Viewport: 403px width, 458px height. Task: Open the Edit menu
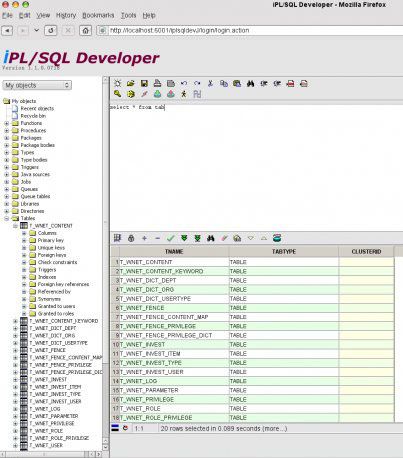pyautogui.click(x=24, y=15)
